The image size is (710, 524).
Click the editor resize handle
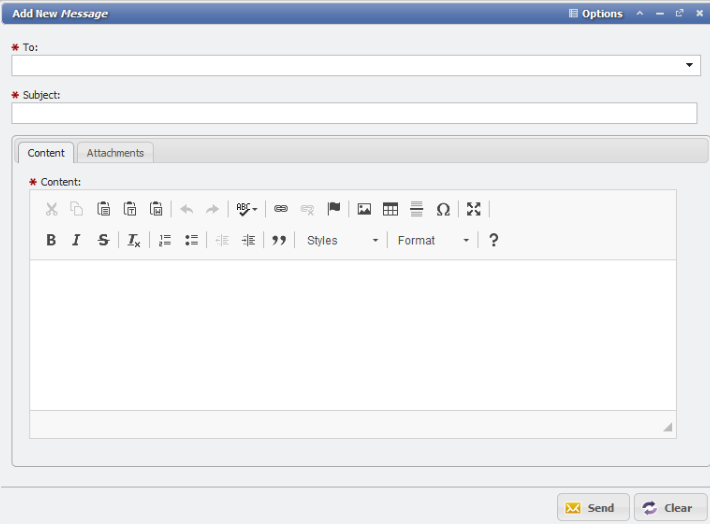tap(667, 427)
